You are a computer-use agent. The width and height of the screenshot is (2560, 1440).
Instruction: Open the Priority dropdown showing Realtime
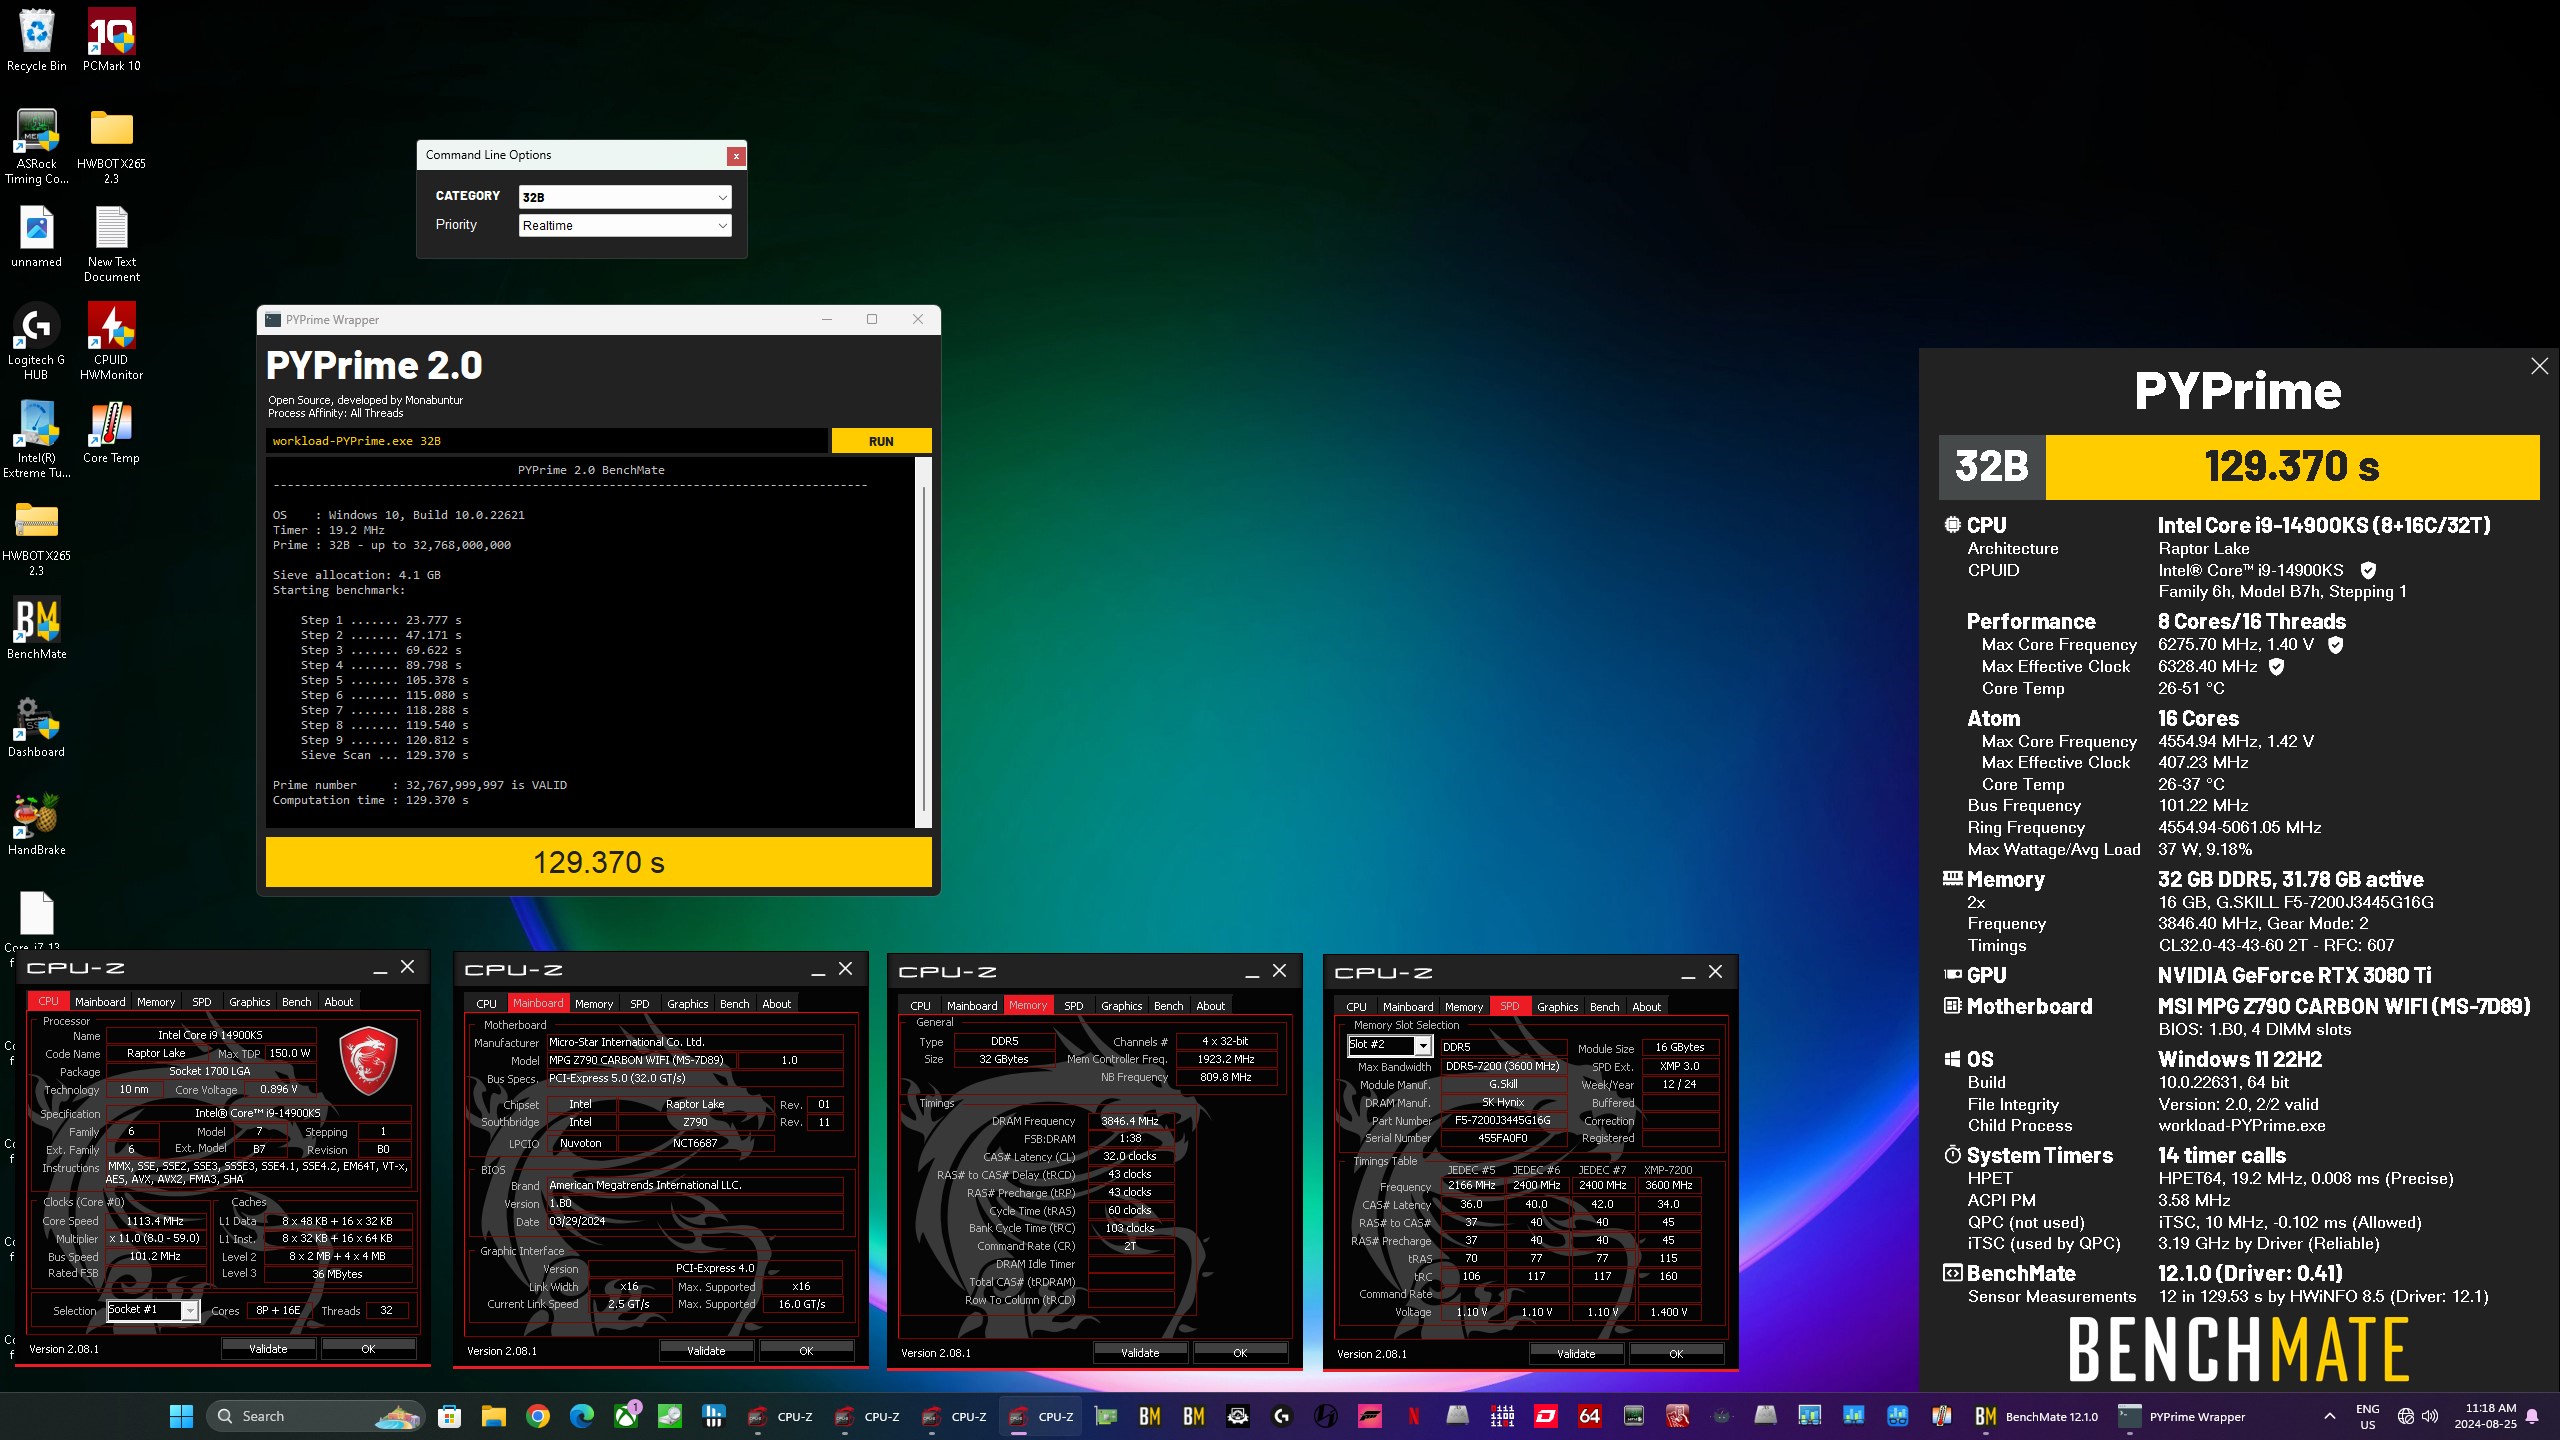[625, 225]
